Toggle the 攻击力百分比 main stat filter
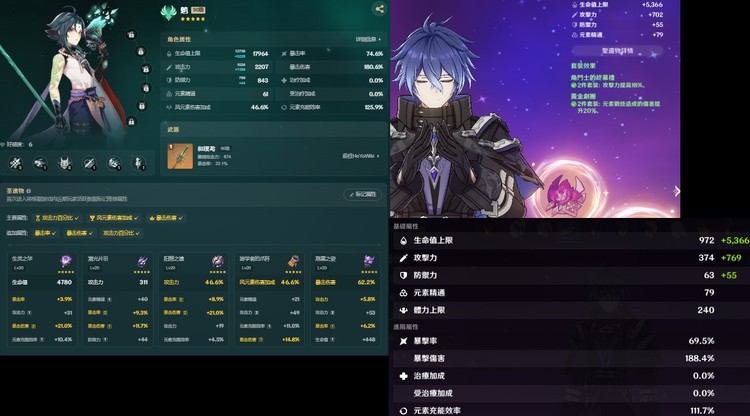Screen dimensions: 750x416 pos(57,218)
